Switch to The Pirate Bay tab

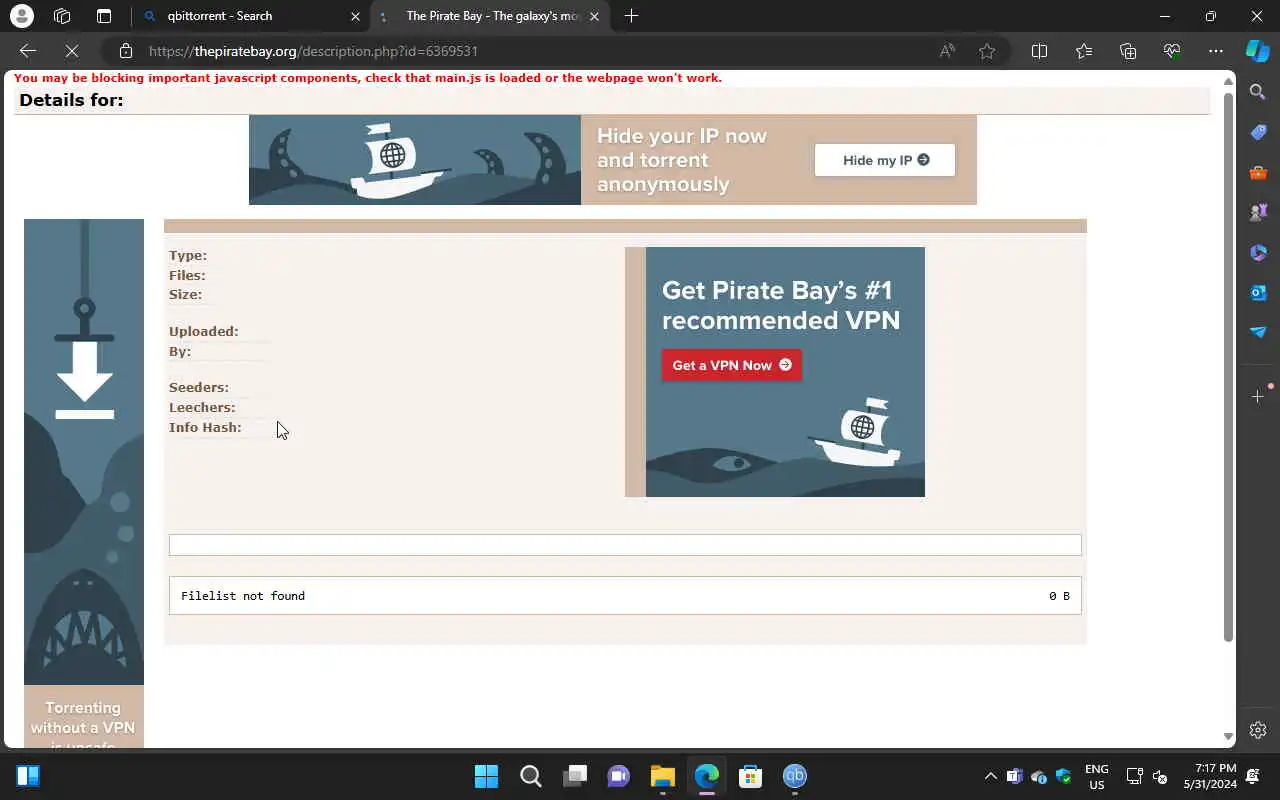click(490, 16)
